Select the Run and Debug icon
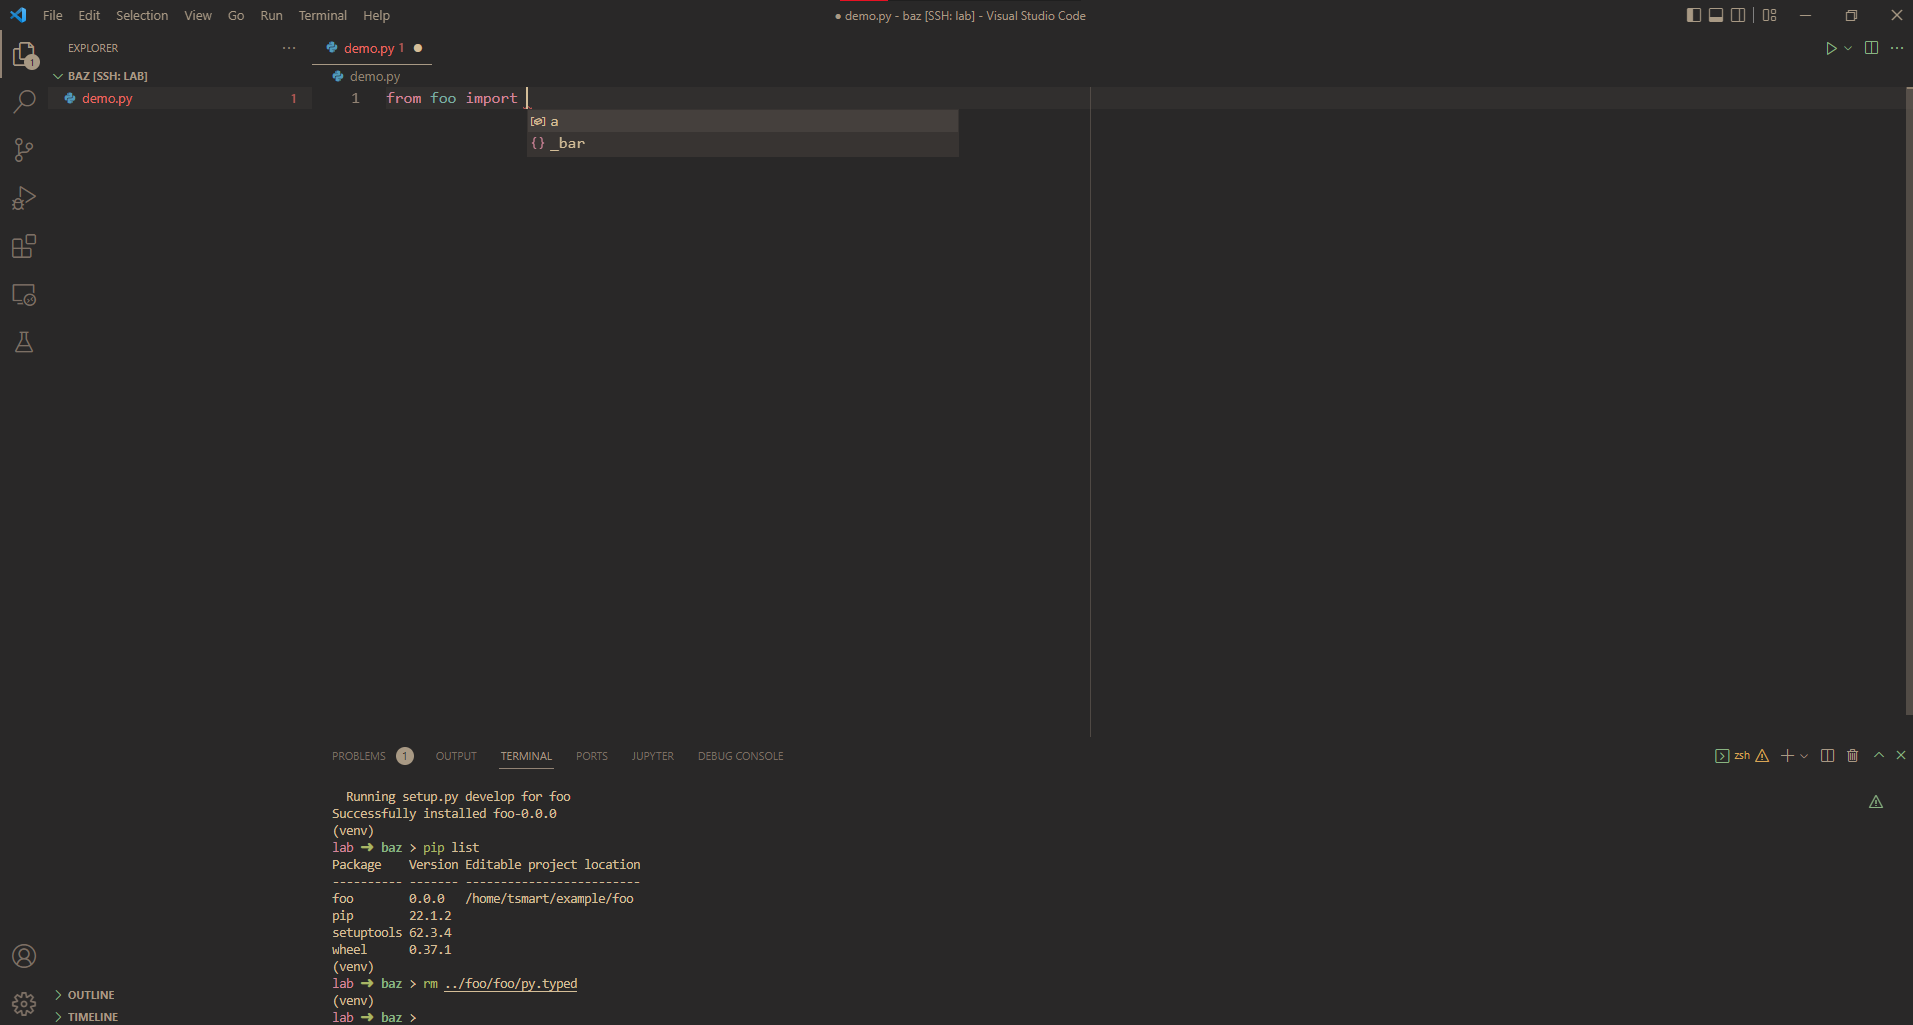 coord(24,198)
